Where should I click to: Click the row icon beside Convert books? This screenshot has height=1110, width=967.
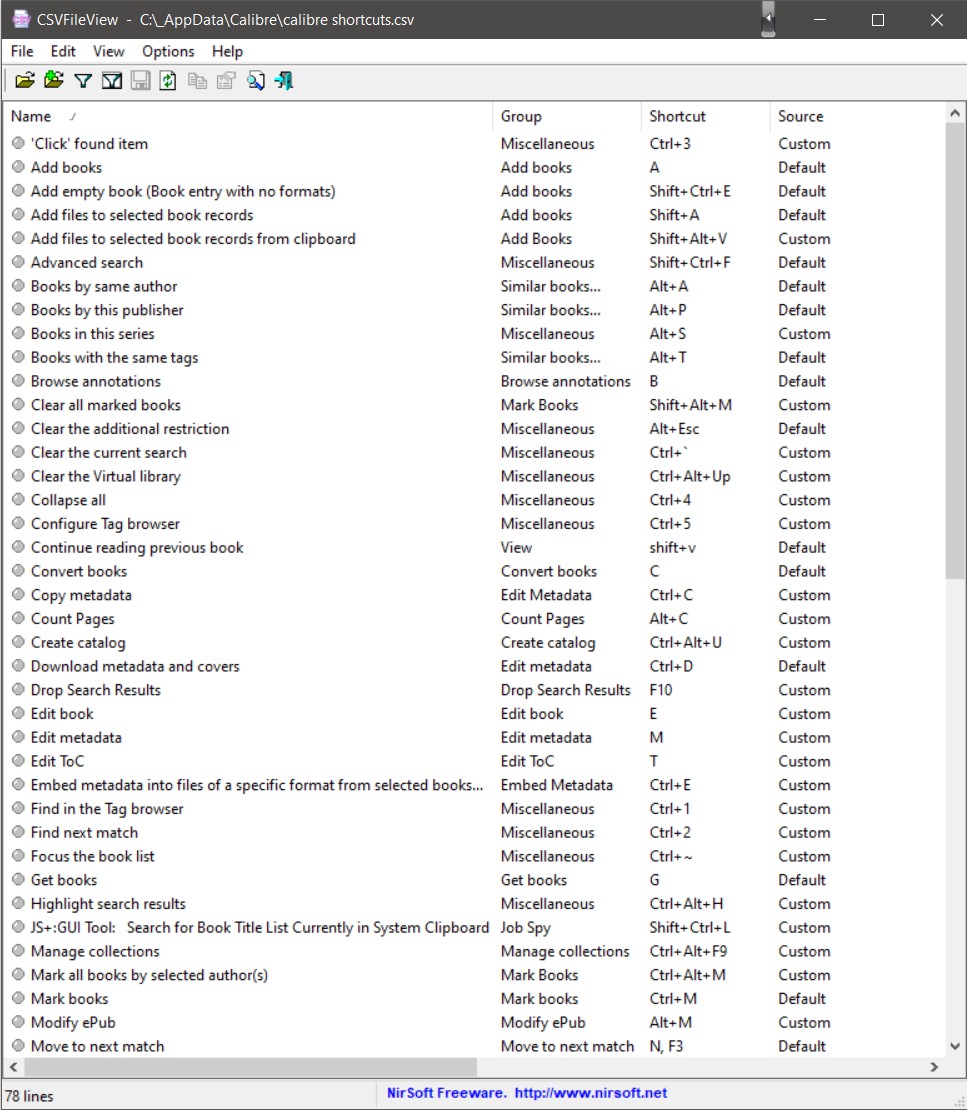click(x=18, y=571)
